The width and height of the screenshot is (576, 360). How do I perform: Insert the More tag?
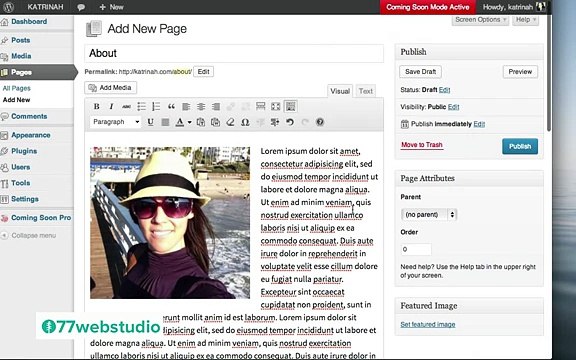pos(260,107)
